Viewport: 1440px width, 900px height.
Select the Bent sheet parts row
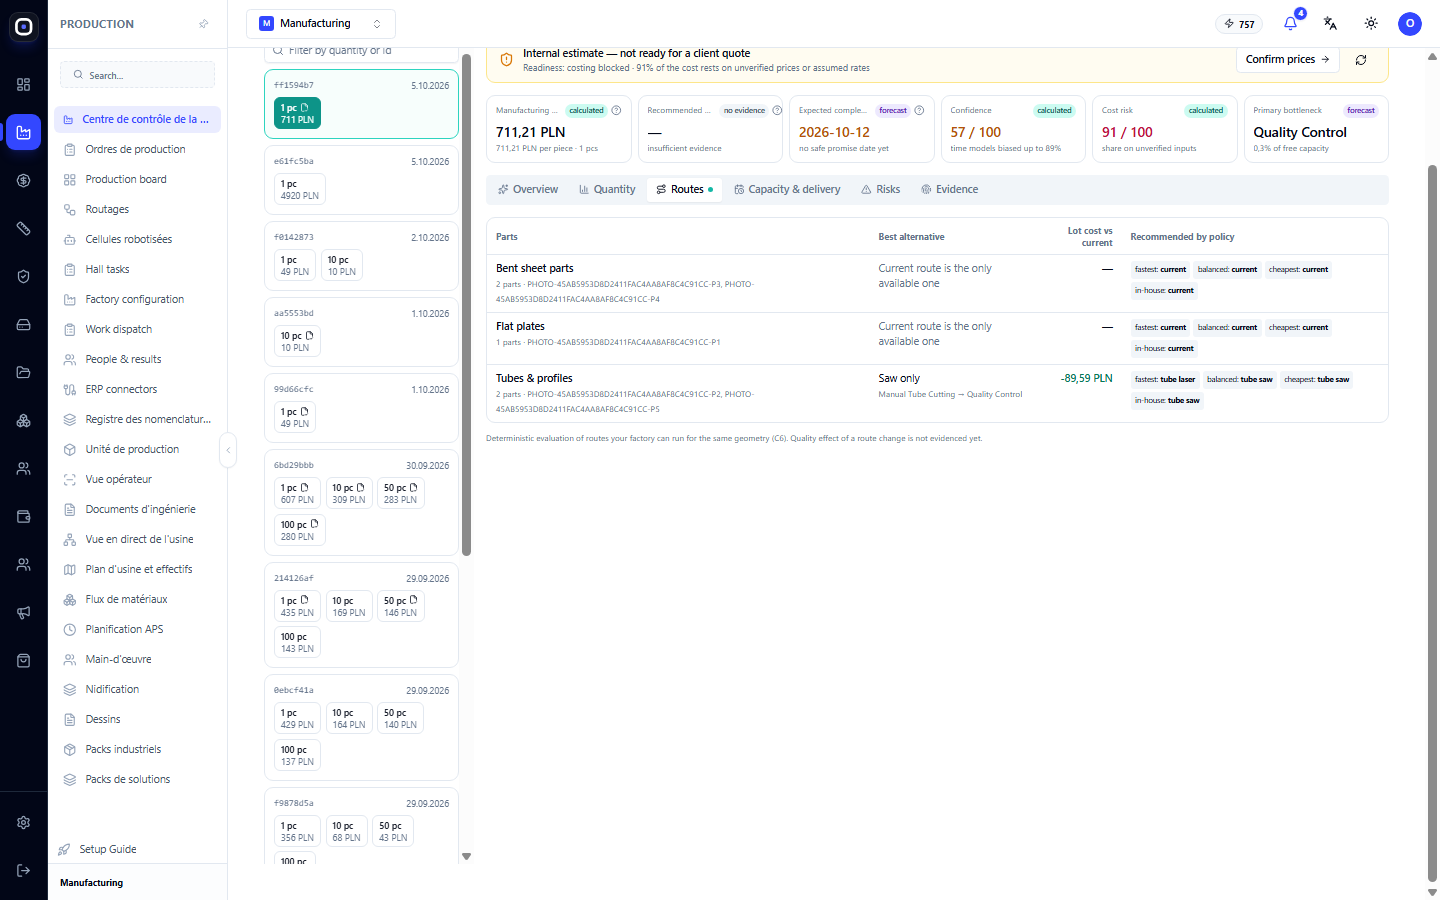[937, 283]
